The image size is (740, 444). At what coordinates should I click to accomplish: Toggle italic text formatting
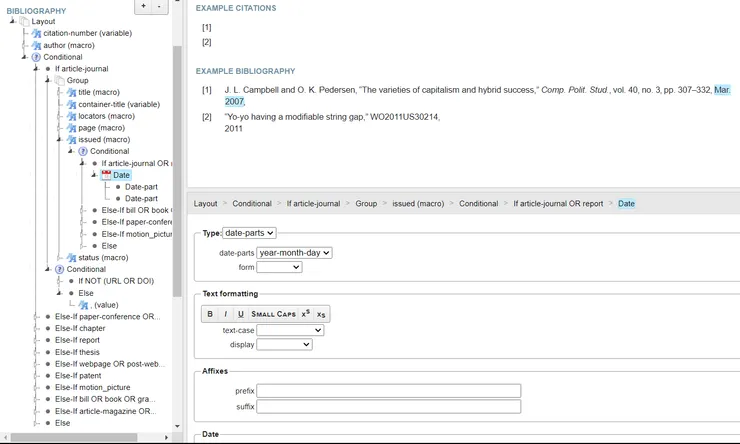tap(226, 314)
